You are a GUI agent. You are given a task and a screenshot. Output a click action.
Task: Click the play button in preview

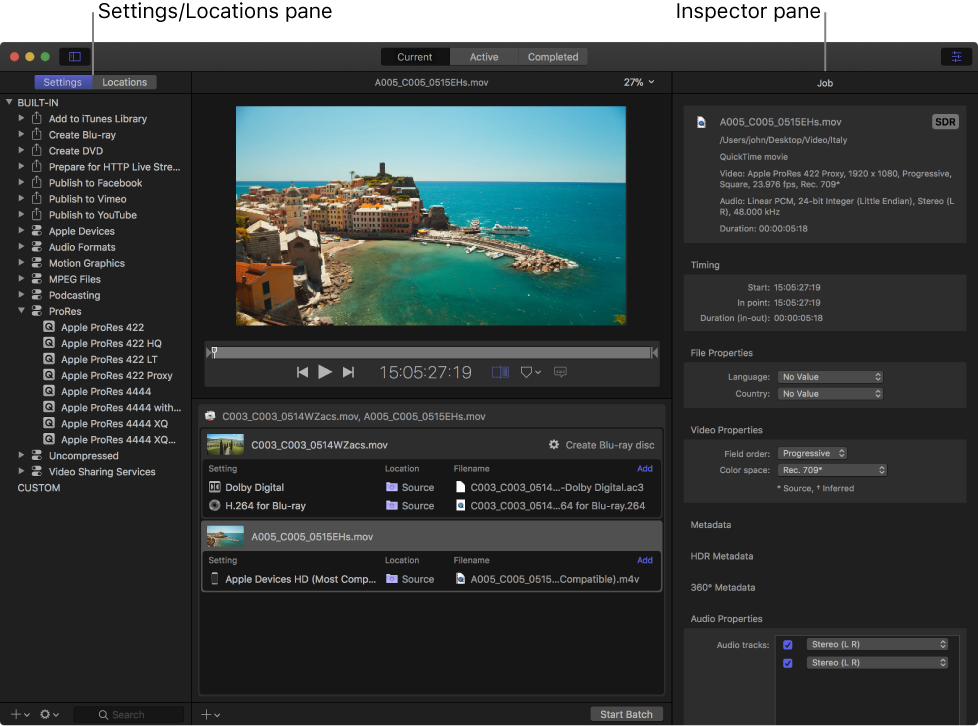(x=325, y=372)
